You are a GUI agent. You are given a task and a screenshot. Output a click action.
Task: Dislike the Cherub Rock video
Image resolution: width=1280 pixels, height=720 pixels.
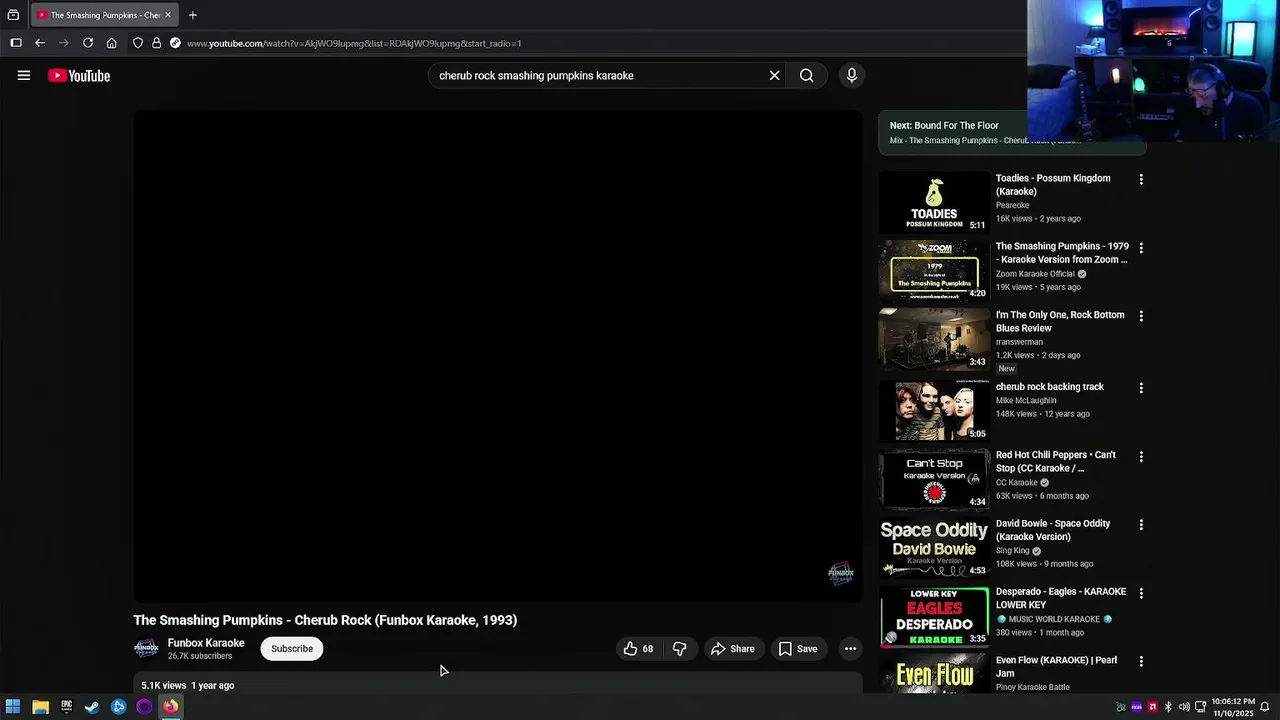(x=679, y=649)
